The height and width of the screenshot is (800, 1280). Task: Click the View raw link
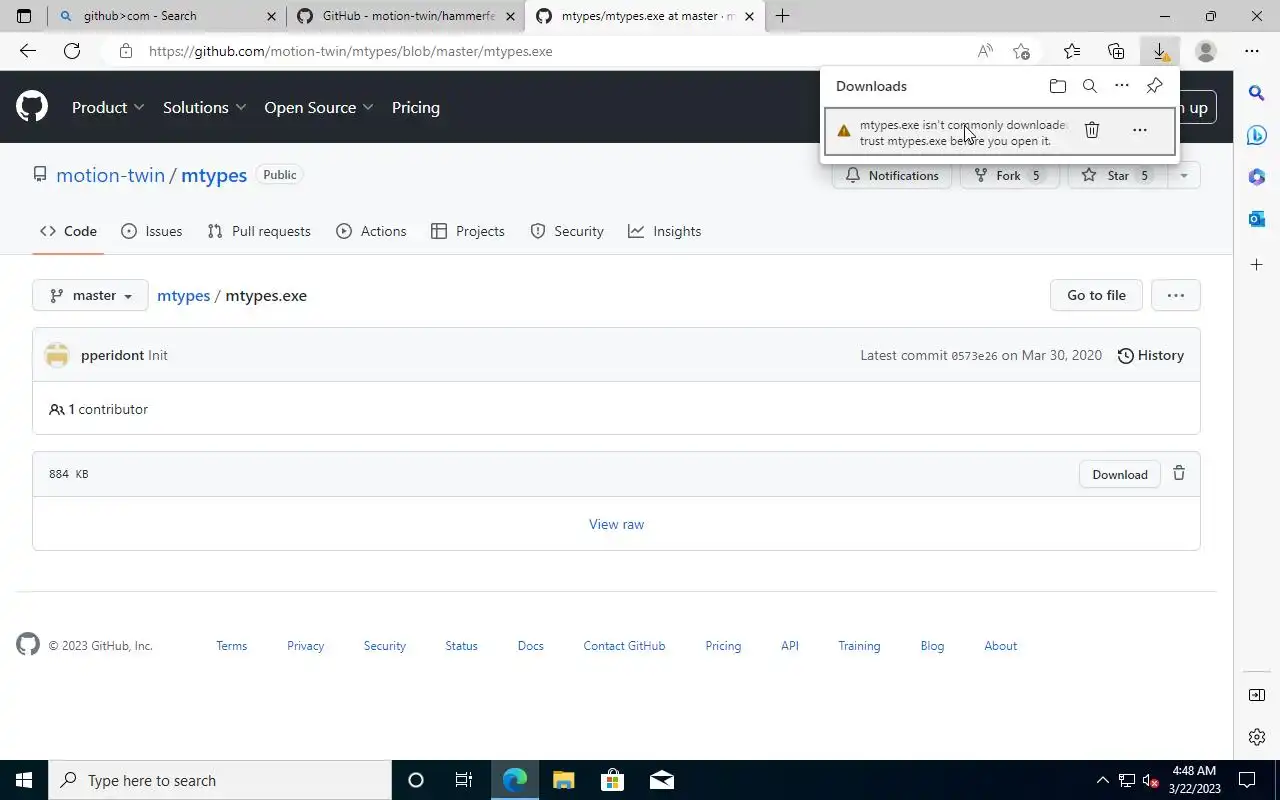[x=616, y=524]
